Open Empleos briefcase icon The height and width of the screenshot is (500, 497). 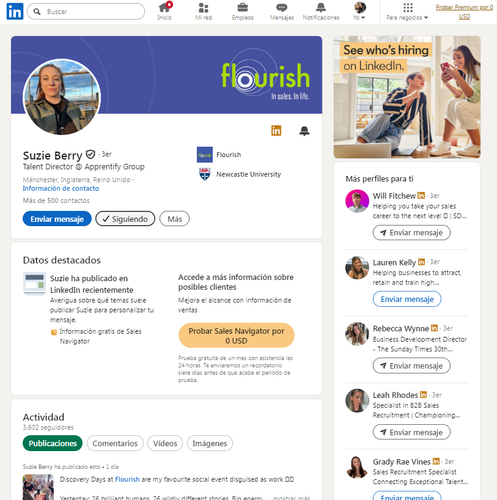243,11
